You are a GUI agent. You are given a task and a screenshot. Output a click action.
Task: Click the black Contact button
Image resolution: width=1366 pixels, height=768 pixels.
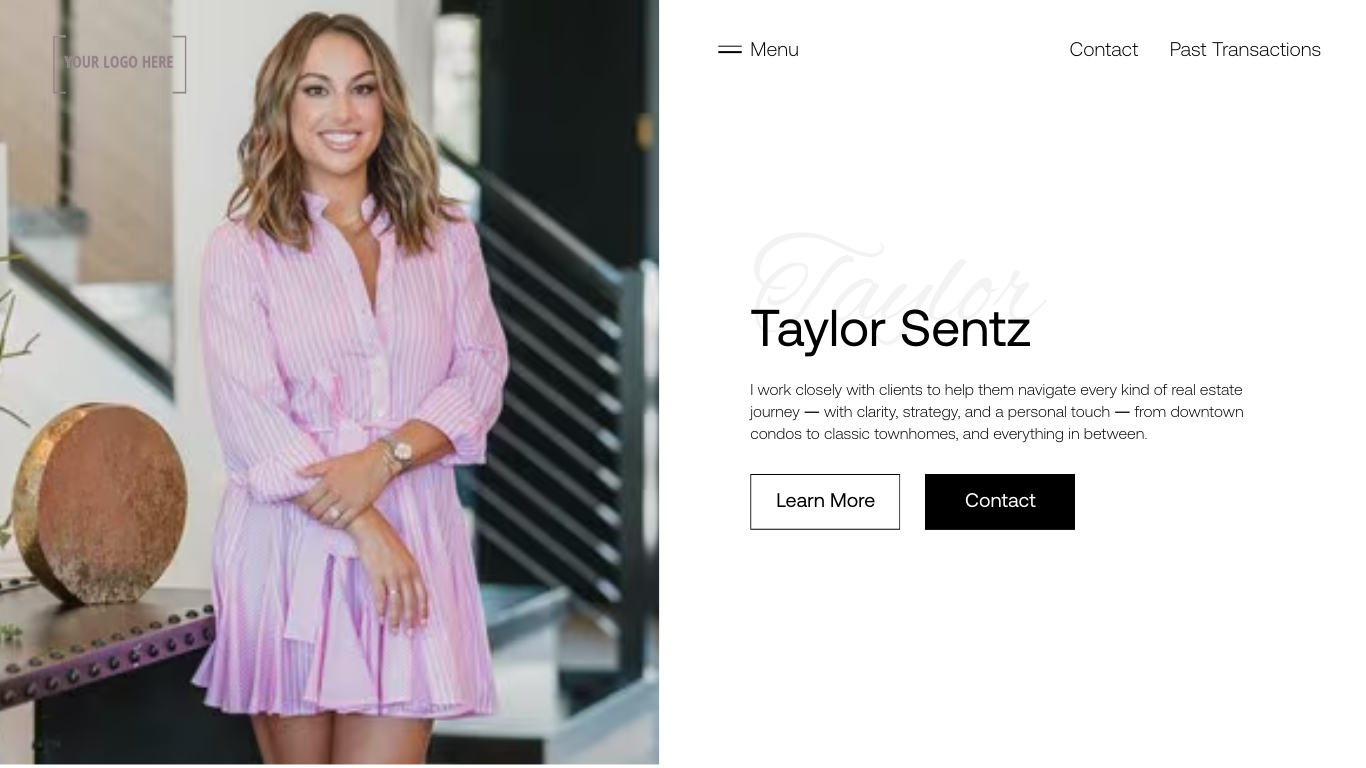tap(1000, 501)
